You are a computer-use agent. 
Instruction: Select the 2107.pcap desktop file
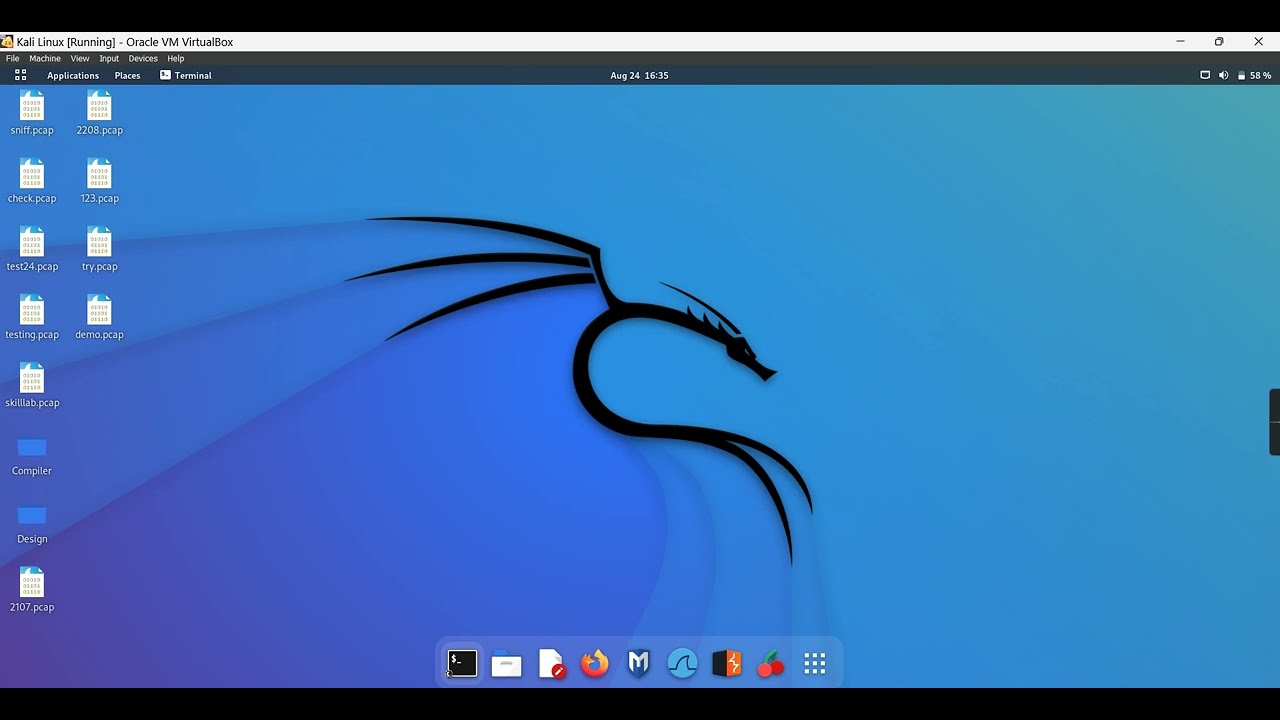pyautogui.click(x=32, y=589)
